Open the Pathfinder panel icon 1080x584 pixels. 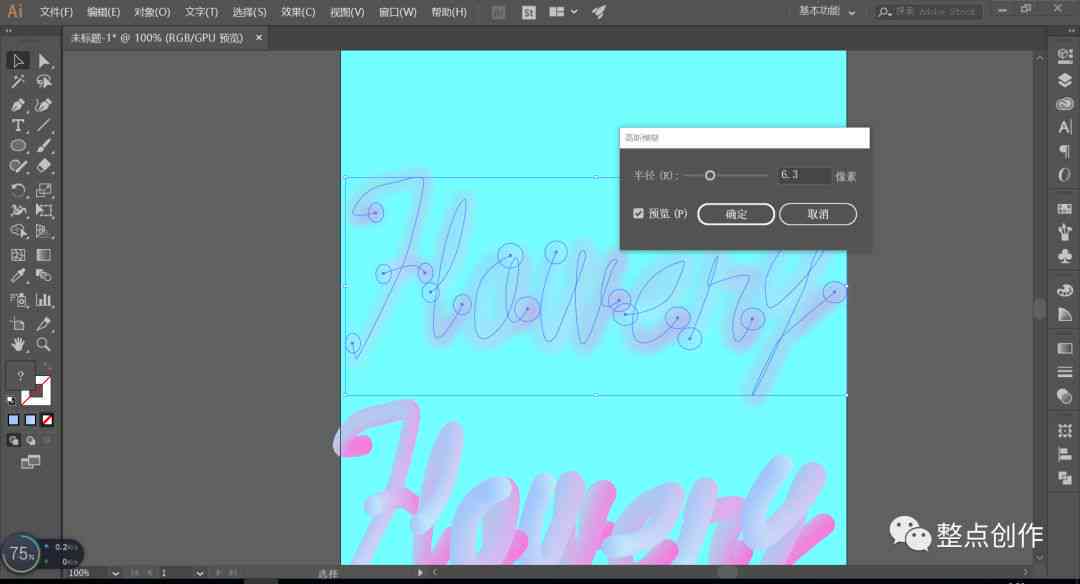pyautogui.click(x=1065, y=478)
